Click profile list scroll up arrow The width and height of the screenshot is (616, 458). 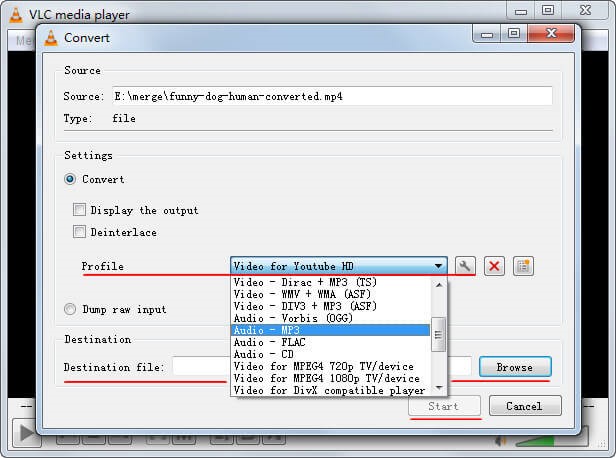click(x=439, y=284)
